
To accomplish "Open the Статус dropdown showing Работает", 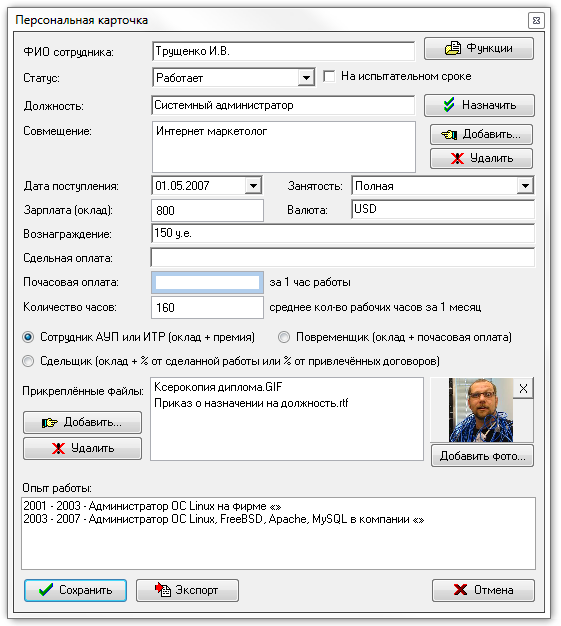I will pyautogui.click(x=306, y=77).
